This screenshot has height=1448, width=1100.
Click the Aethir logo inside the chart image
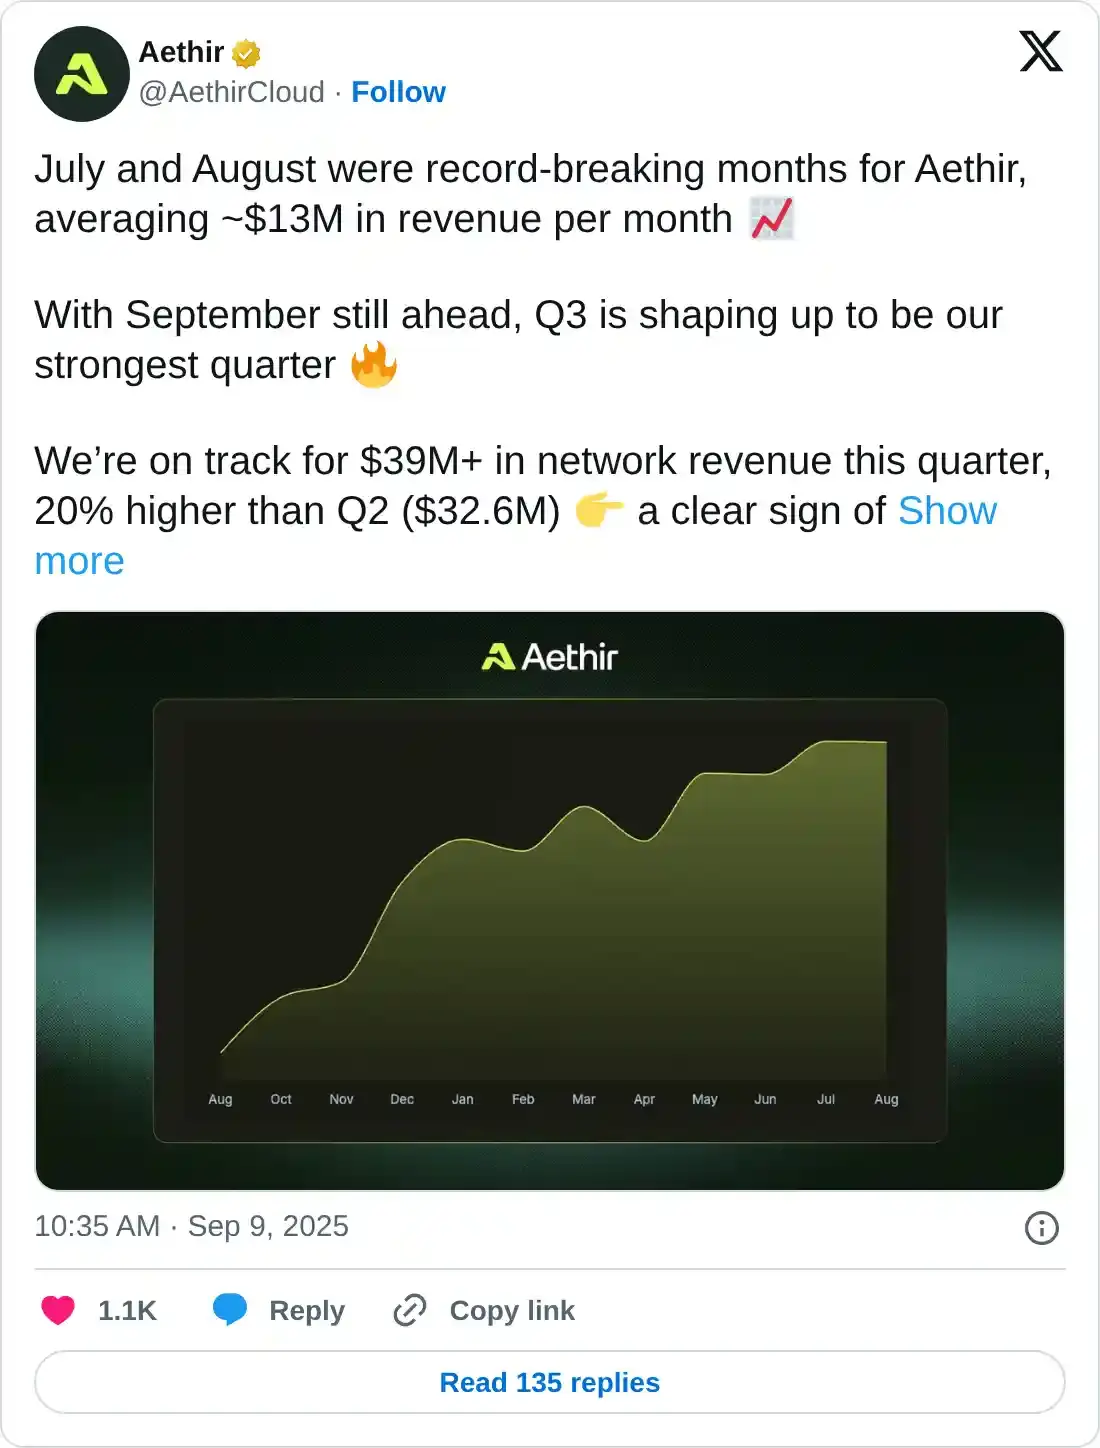(x=548, y=656)
